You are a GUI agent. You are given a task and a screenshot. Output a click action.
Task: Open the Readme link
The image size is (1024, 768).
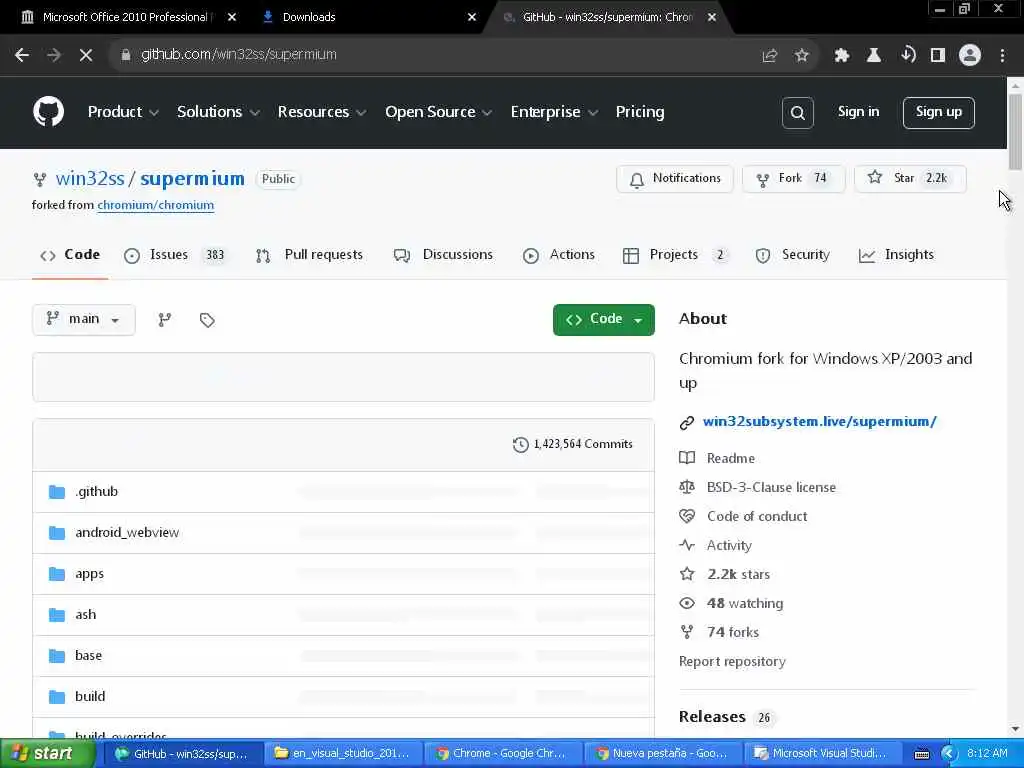pyautogui.click(x=730, y=458)
